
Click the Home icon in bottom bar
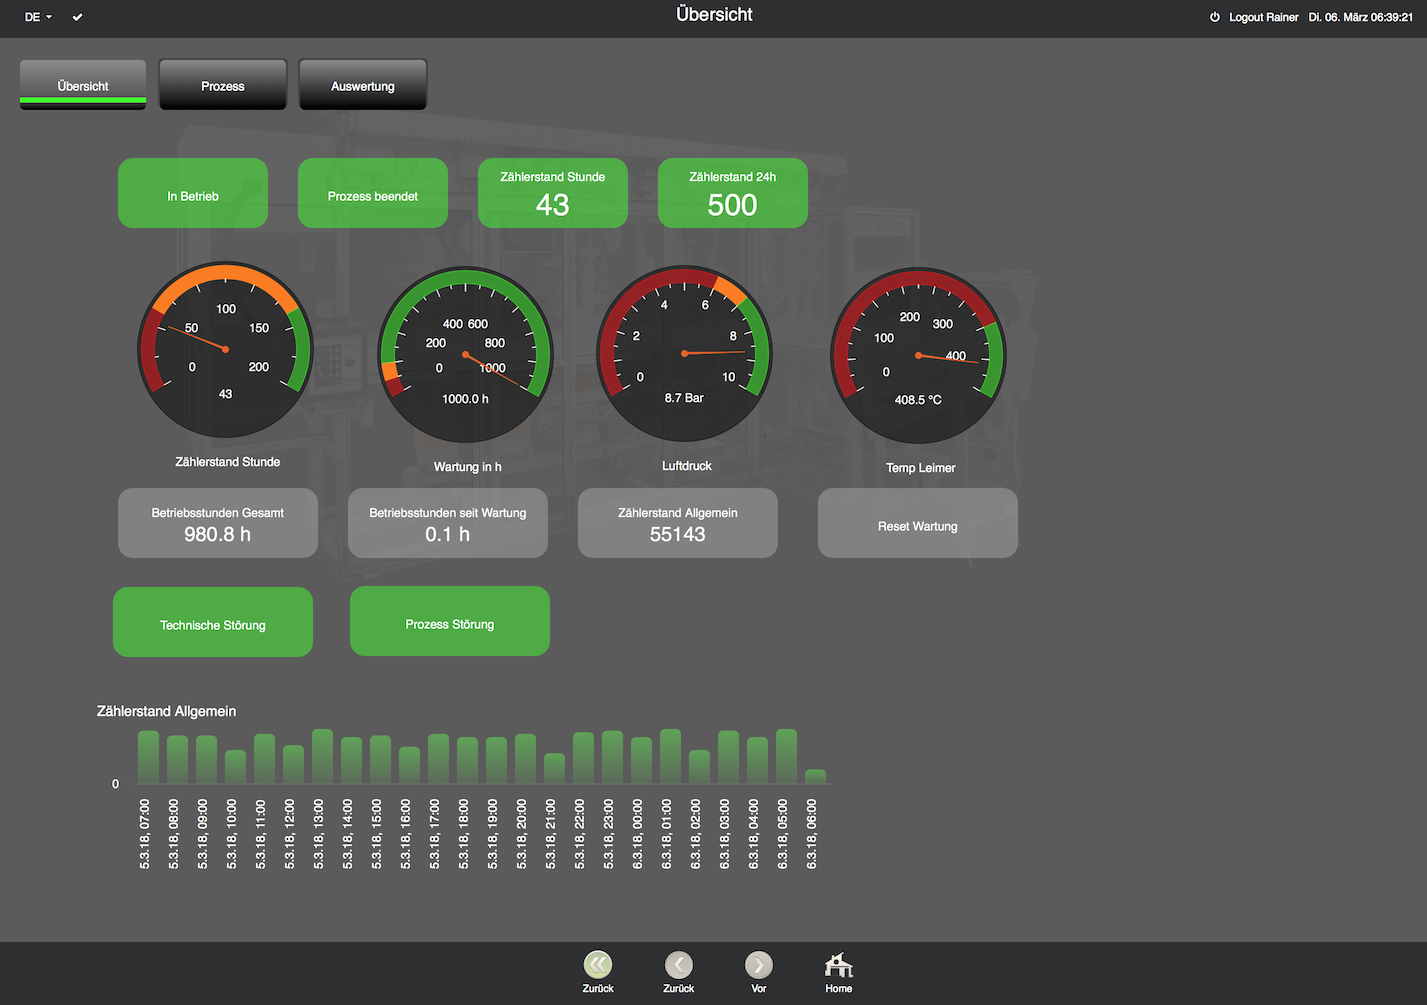(838, 966)
